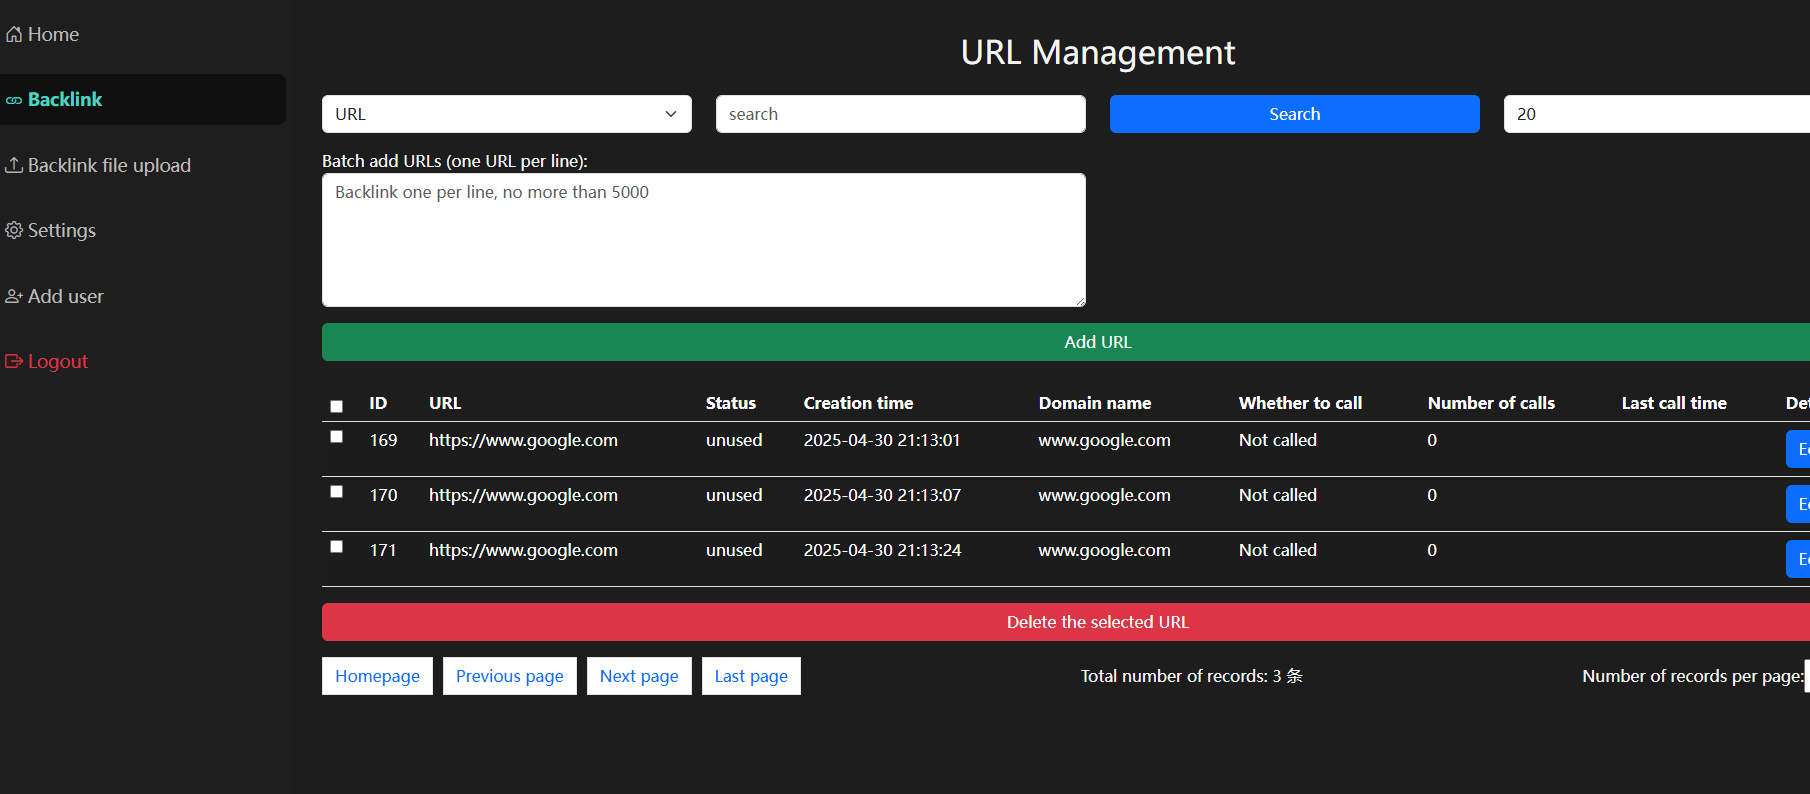
Task: Click the Settings gear icon
Action: pos(14,230)
